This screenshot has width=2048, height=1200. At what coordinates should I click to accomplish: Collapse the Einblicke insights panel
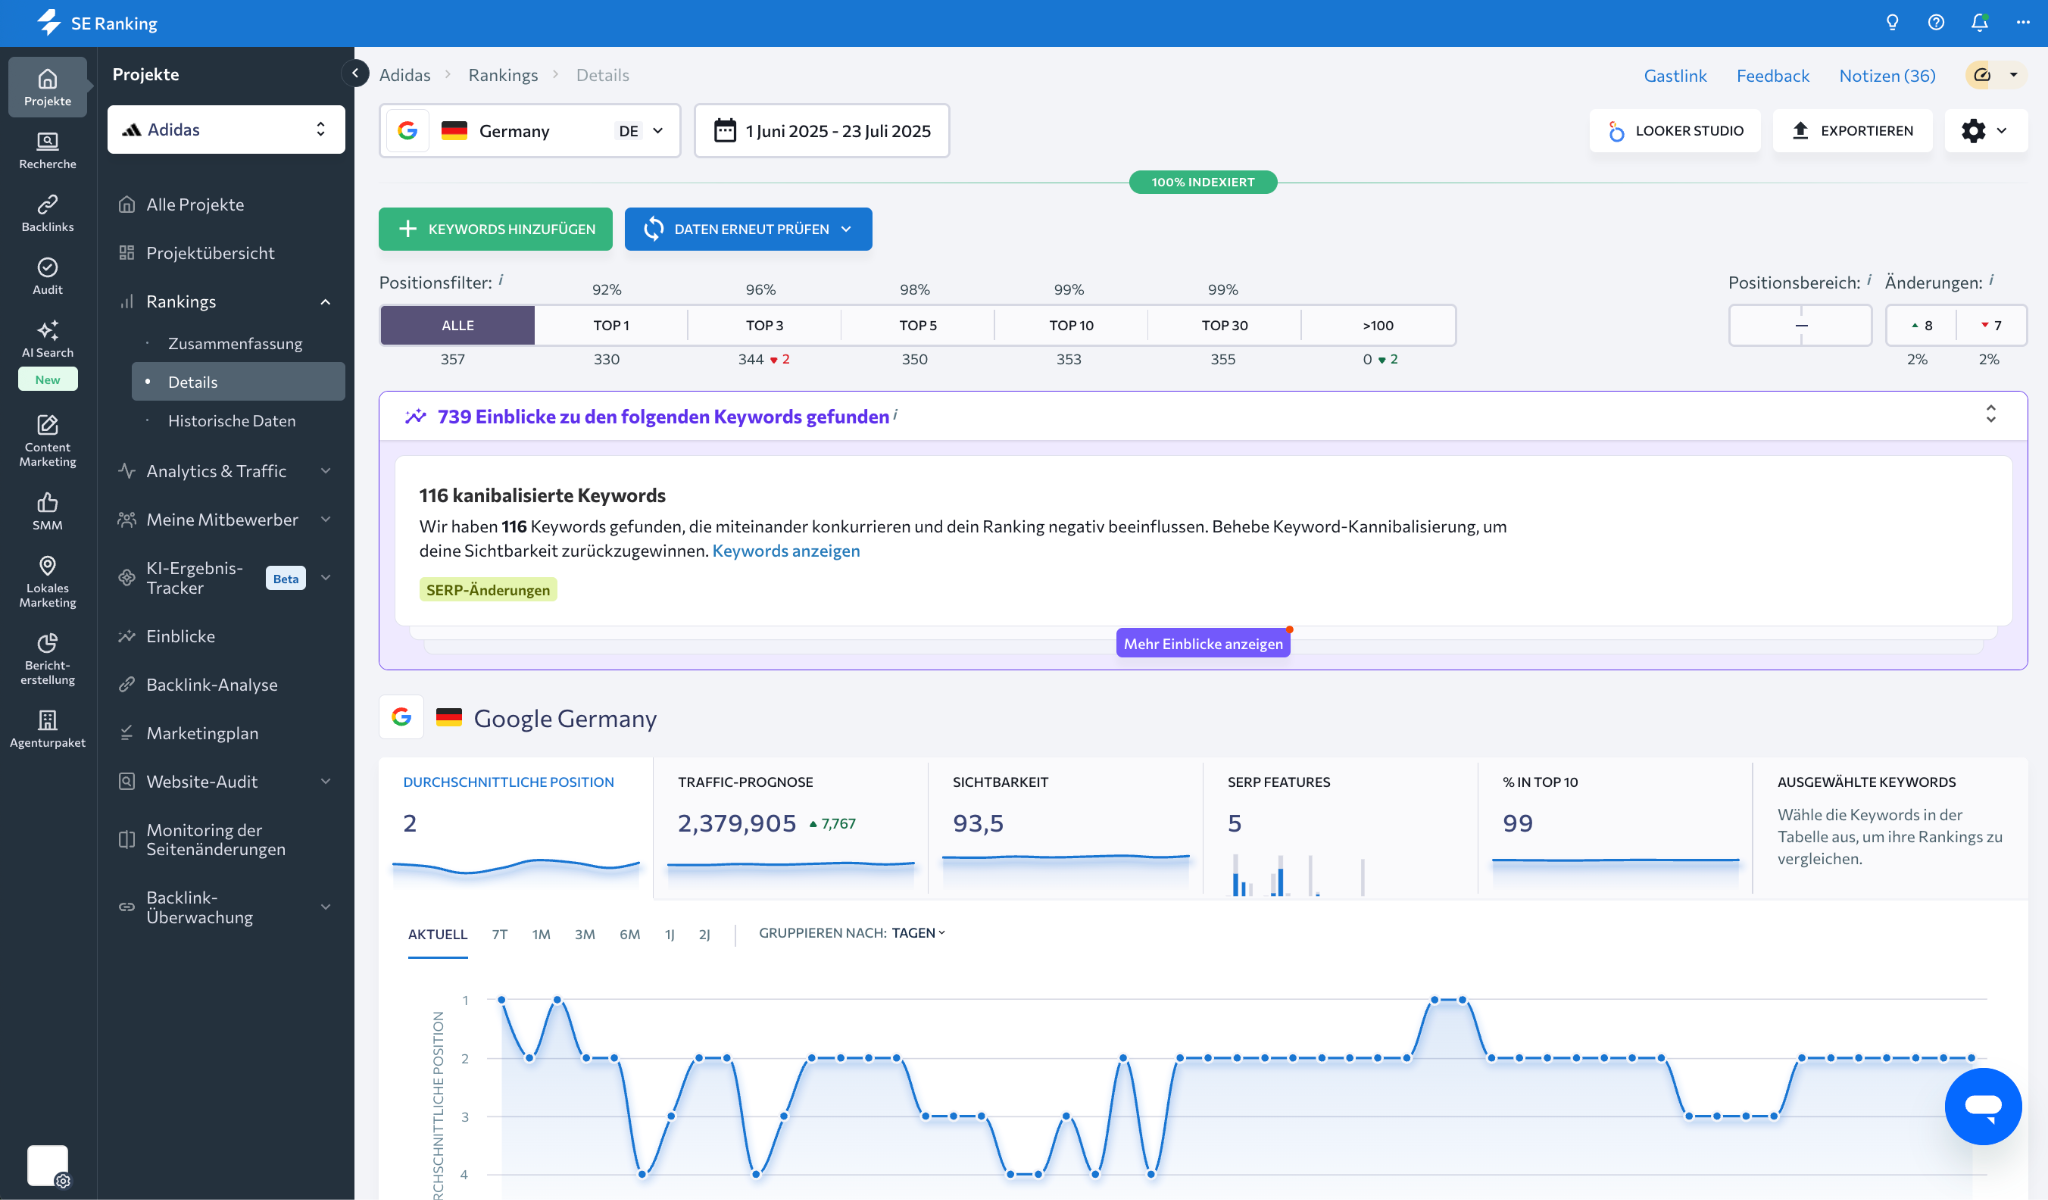[x=1991, y=414]
